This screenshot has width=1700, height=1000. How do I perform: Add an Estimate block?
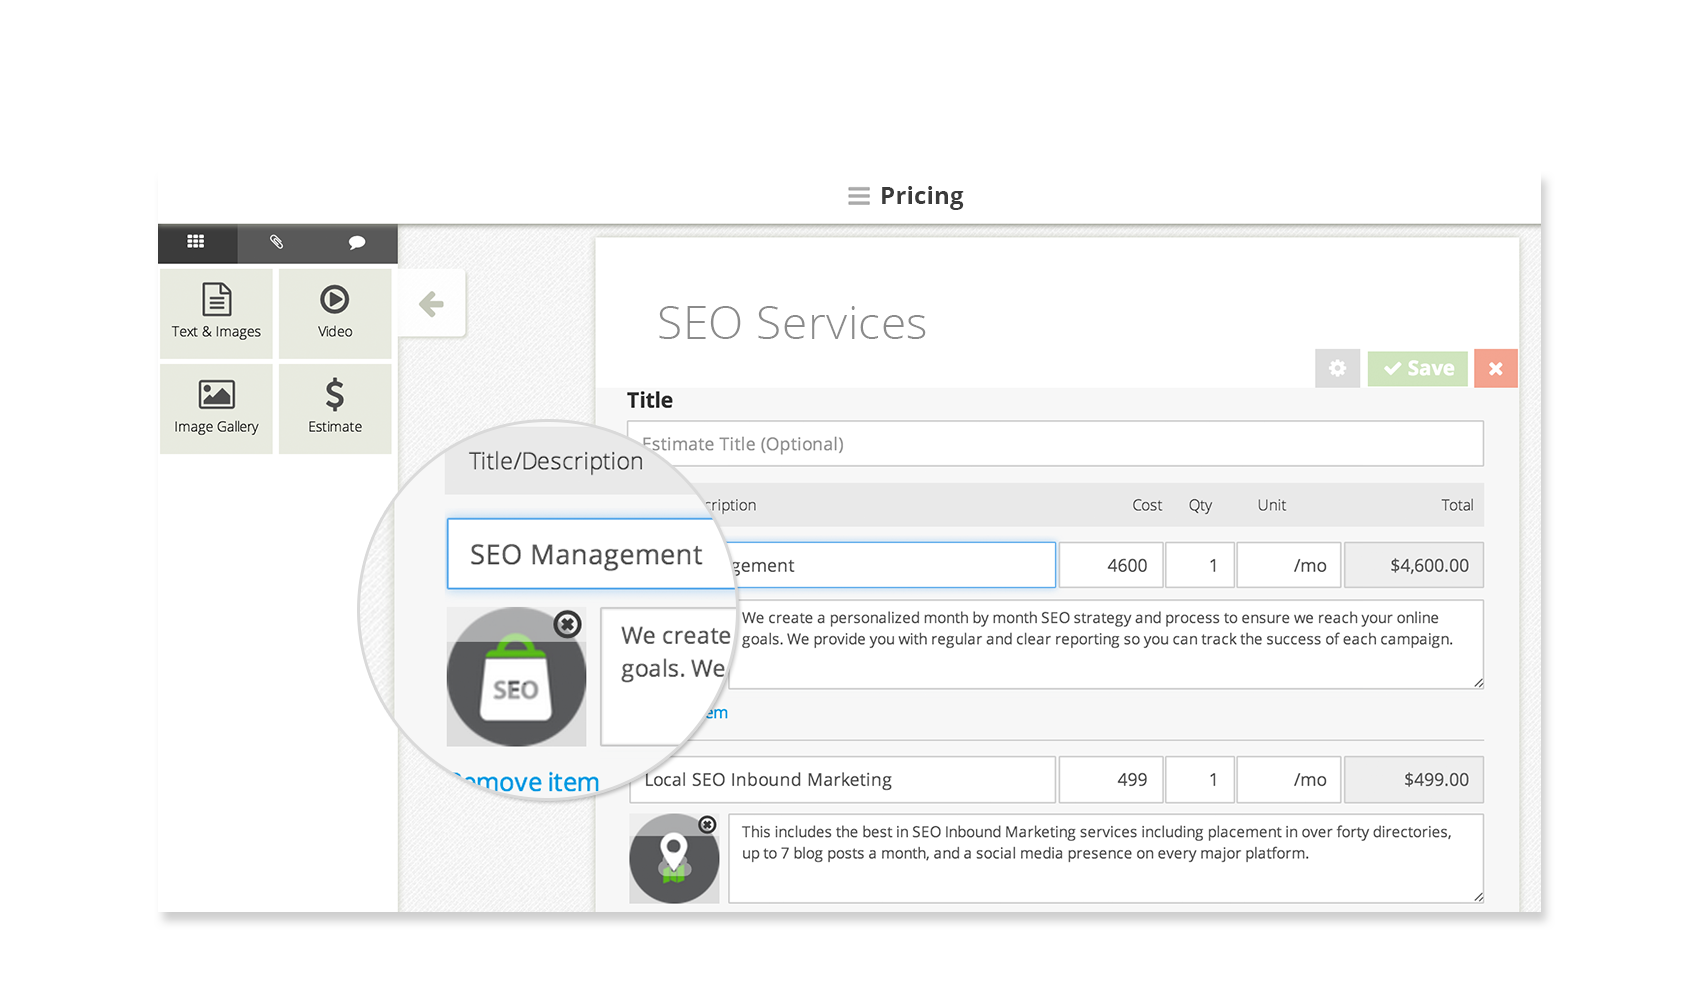(x=335, y=408)
